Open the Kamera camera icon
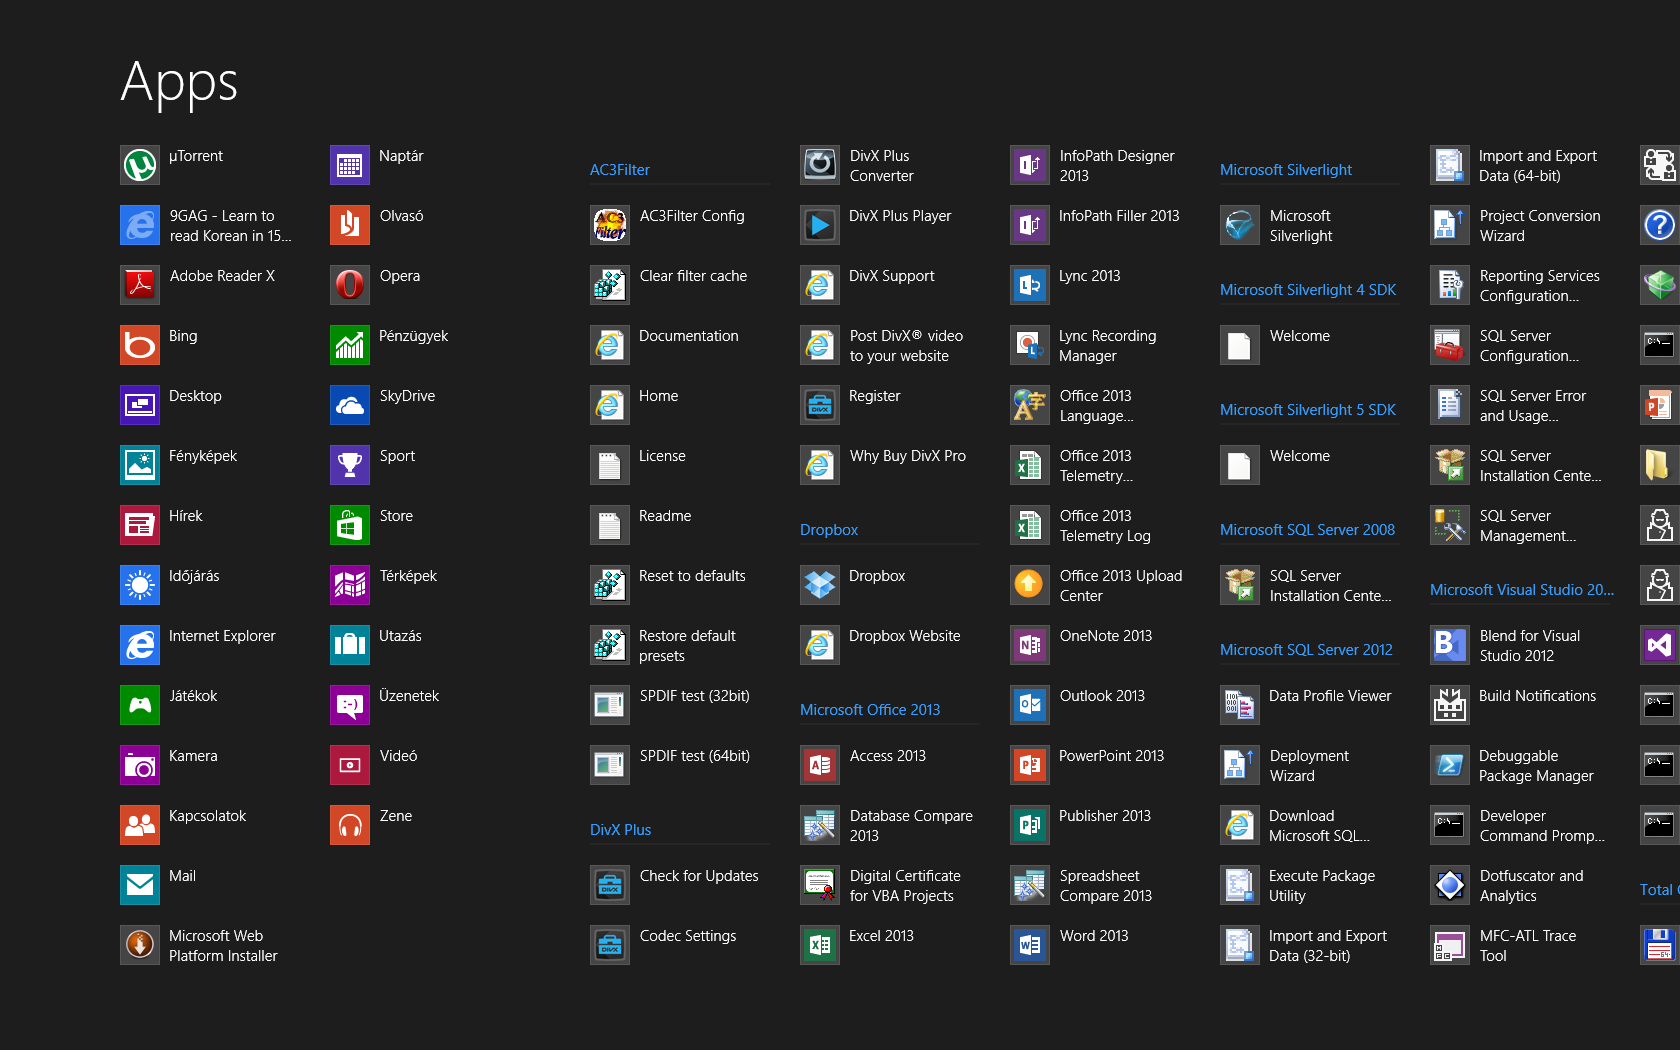This screenshot has width=1680, height=1050. (140, 765)
